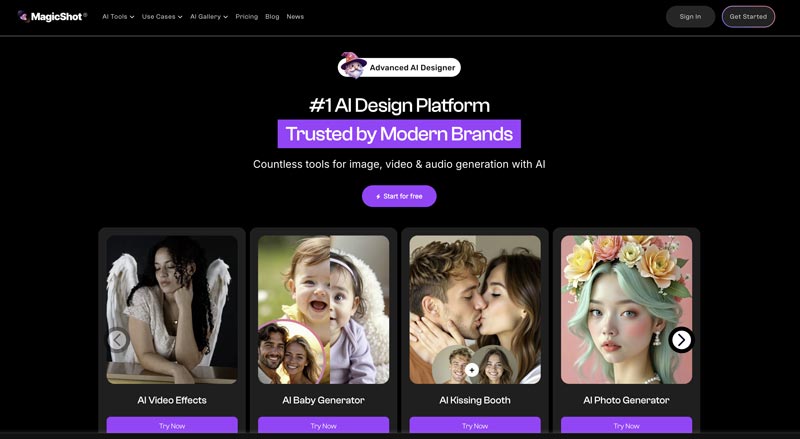Viewport: 800px width, 439px height.
Task: Open the Blog menu item
Action: pos(272,16)
